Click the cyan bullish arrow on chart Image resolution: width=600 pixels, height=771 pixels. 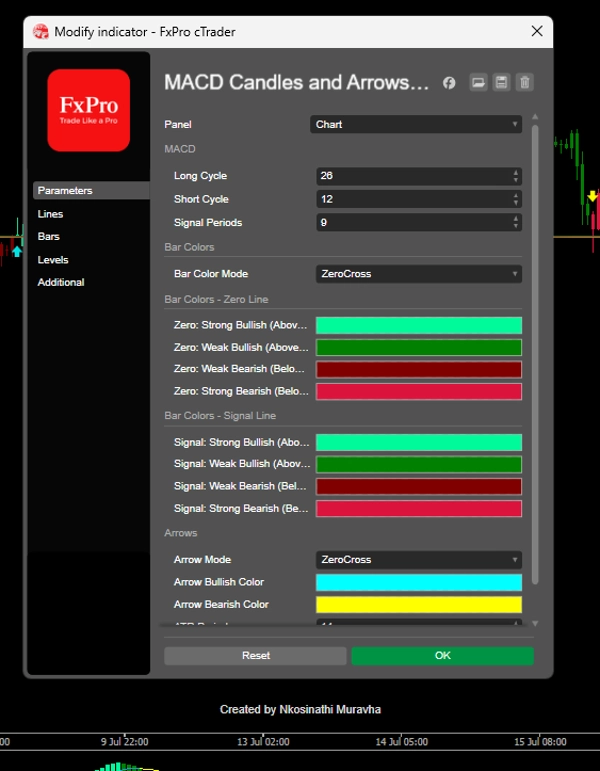point(17,251)
